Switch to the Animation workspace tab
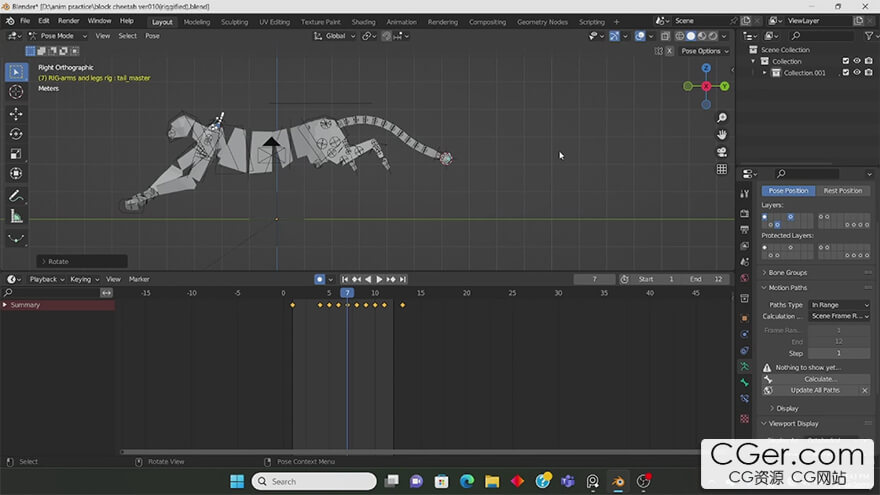Screen dimensions: 880x495 [x=401, y=22]
